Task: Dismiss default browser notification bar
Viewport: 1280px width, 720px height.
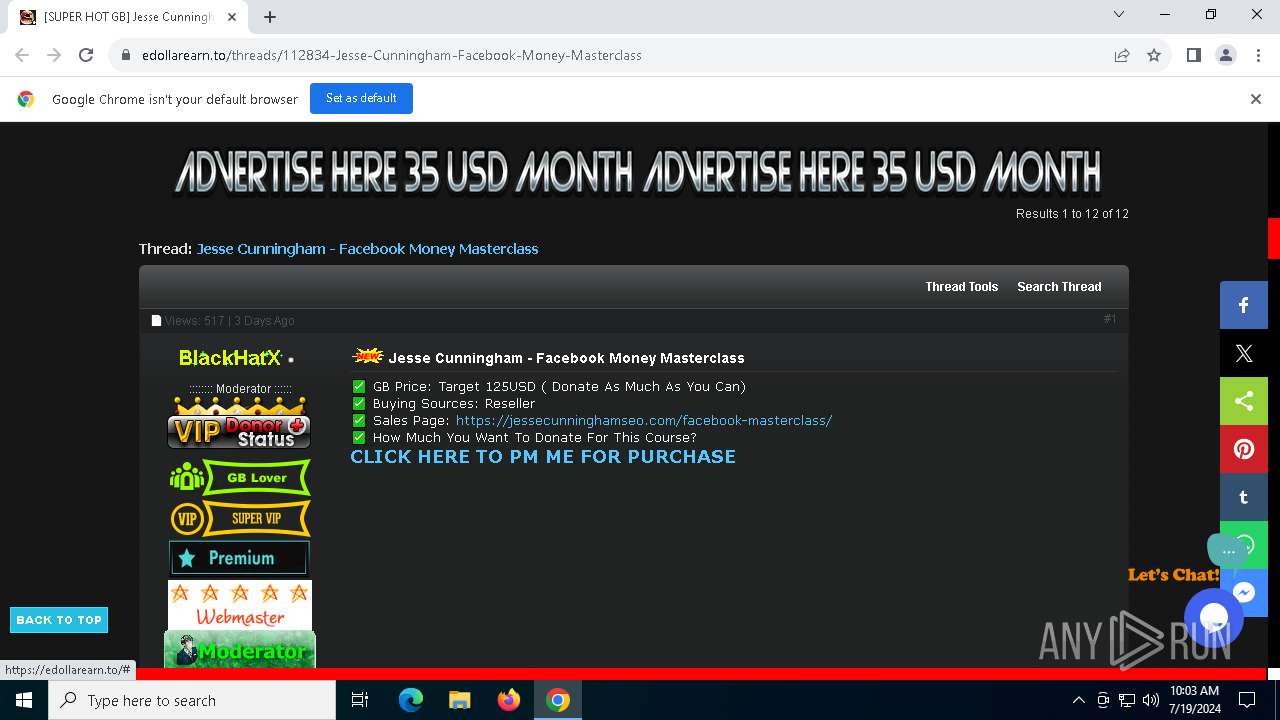Action: point(1256,99)
